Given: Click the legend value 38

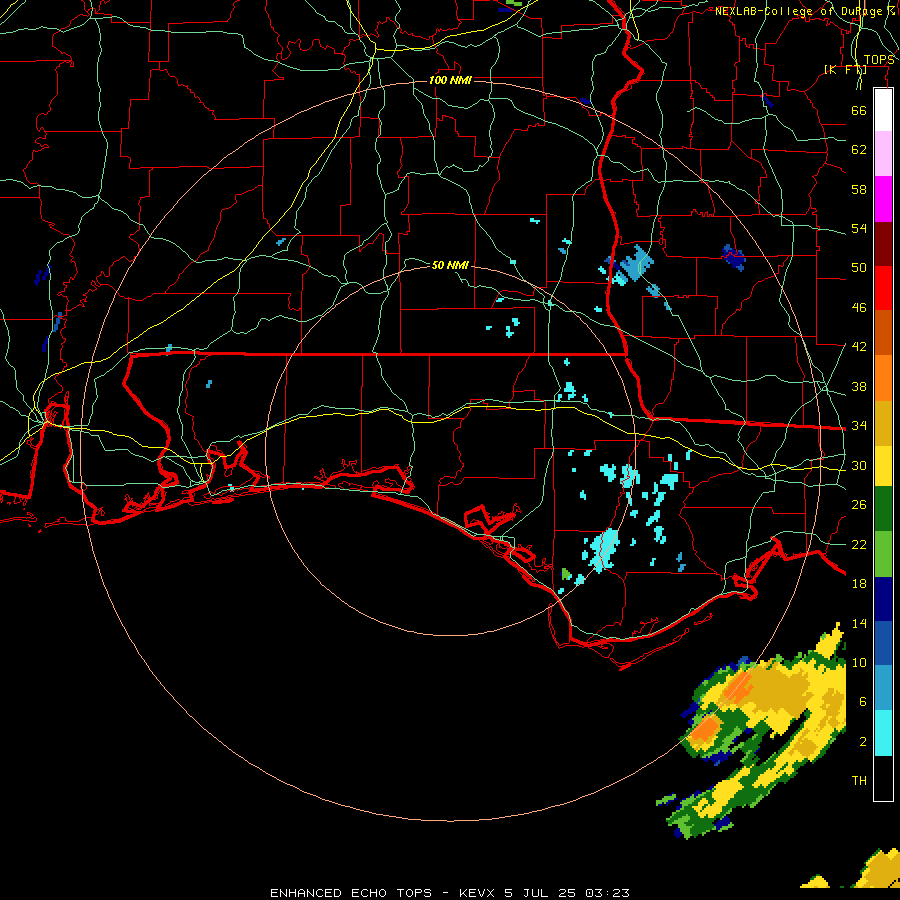Looking at the screenshot, I should coord(859,386).
